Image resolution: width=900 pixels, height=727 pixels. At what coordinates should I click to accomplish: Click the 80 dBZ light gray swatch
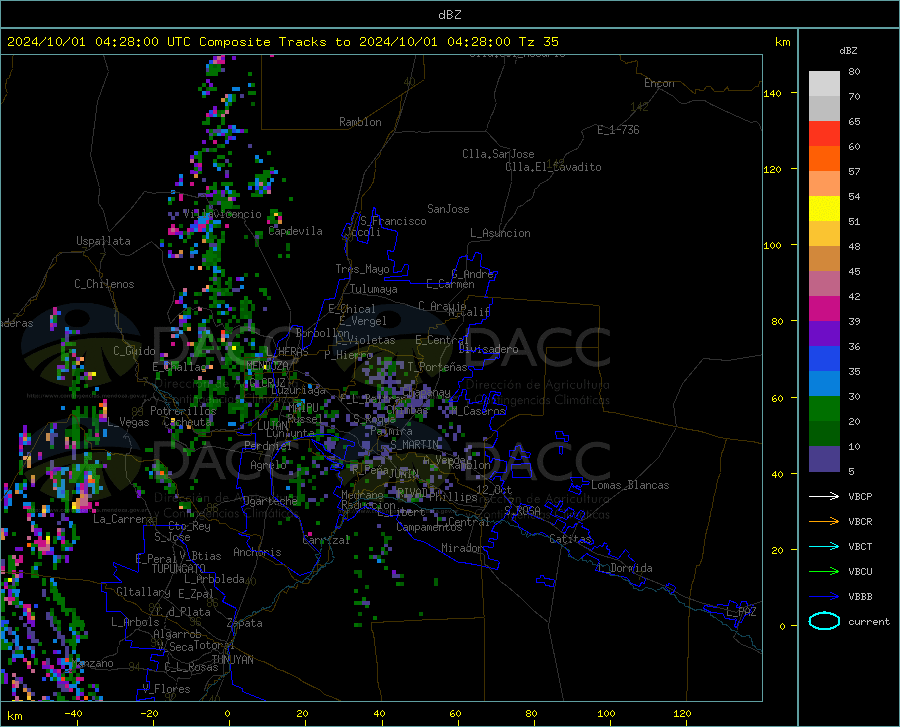point(824,84)
